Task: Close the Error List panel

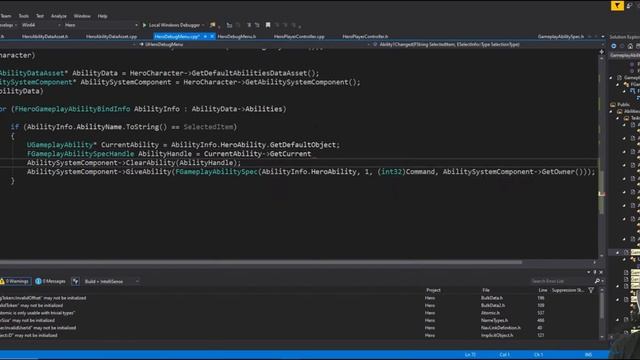Action: click(x=601, y=272)
